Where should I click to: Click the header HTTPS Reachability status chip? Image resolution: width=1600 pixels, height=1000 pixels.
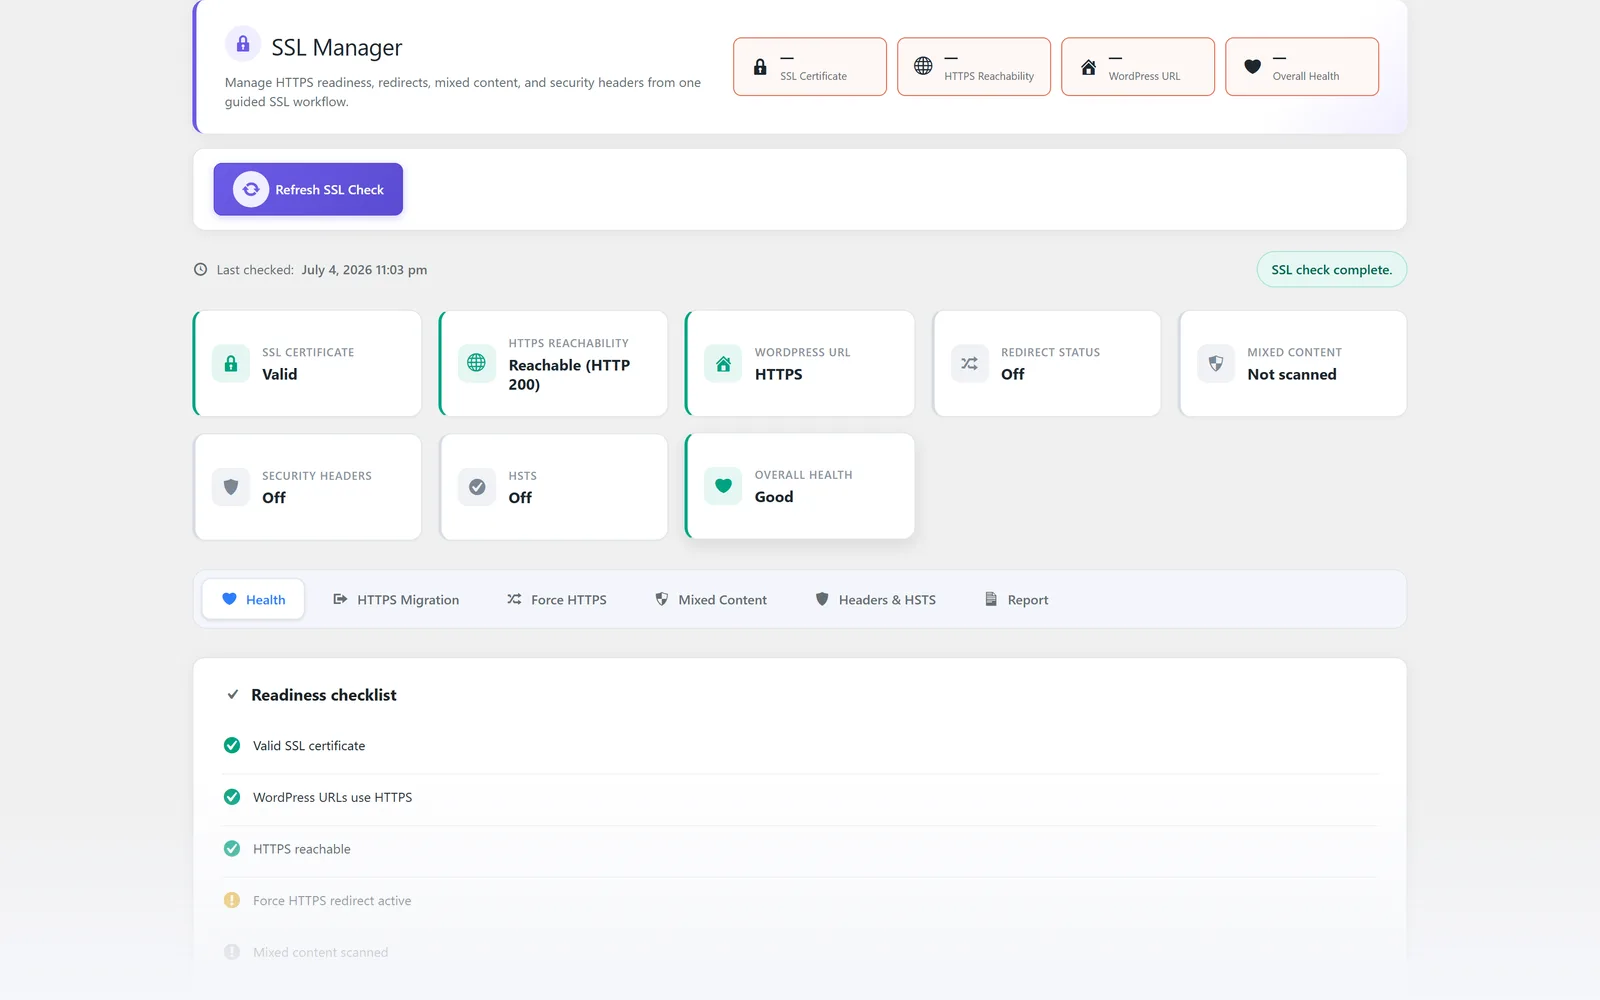974,67
